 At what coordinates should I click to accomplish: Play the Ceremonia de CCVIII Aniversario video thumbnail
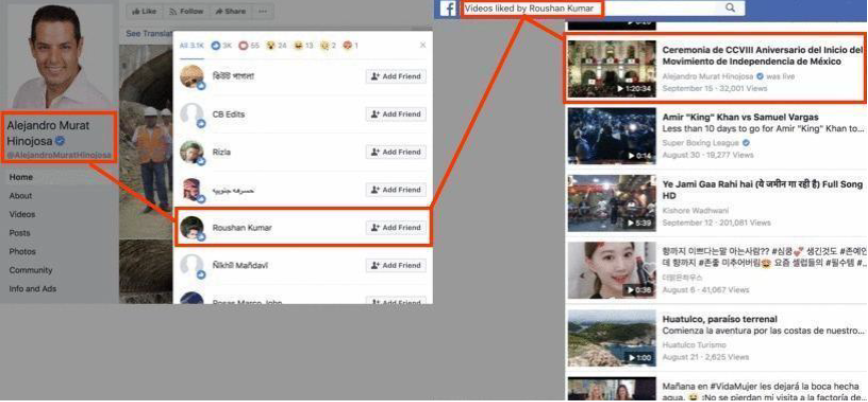tap(612, 69)
